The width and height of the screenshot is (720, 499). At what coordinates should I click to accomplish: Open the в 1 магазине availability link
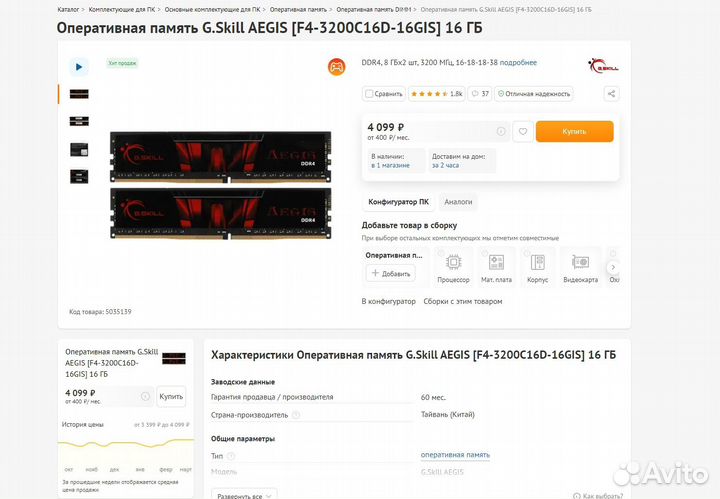coord(390,165)
